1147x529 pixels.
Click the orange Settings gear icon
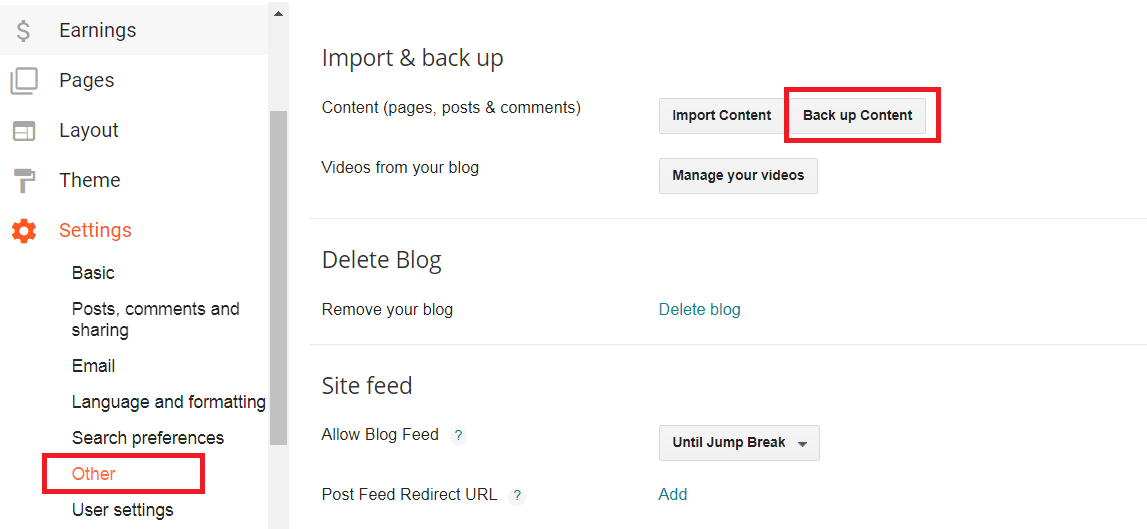coord(24,231)
